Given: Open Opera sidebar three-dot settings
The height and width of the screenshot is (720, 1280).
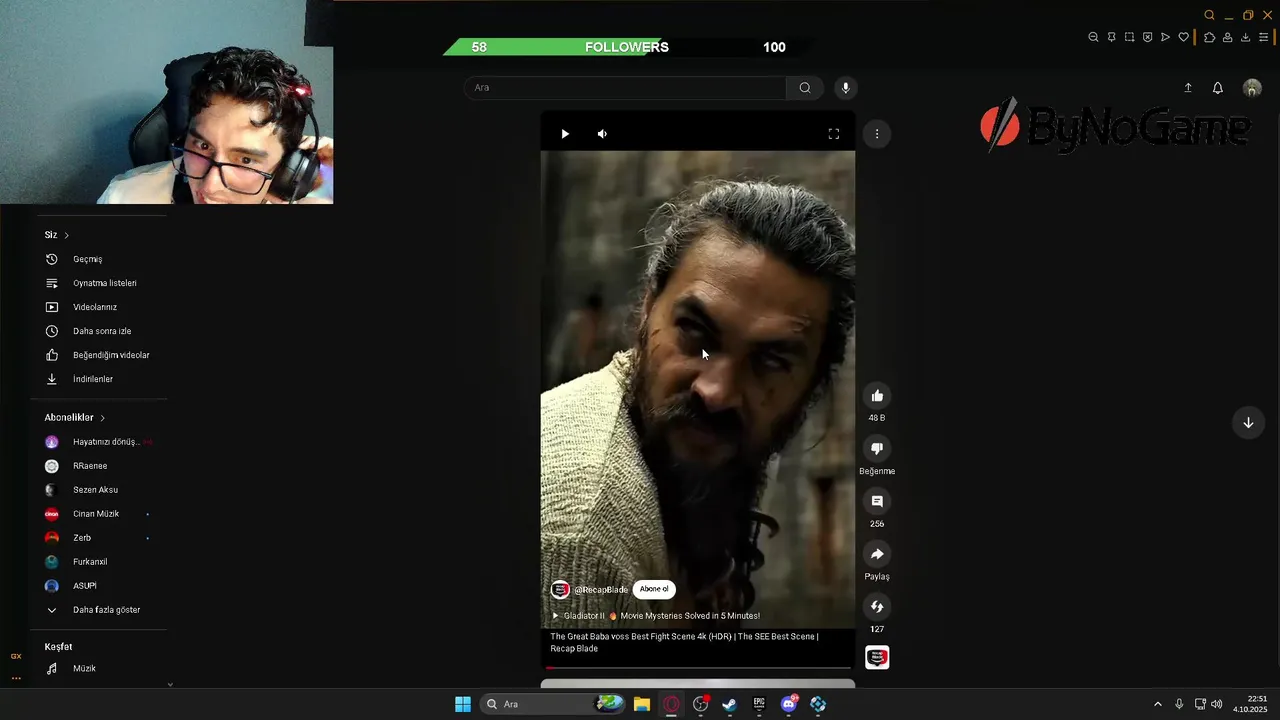Looking at the screenshot, I should (x=16, y=678).
